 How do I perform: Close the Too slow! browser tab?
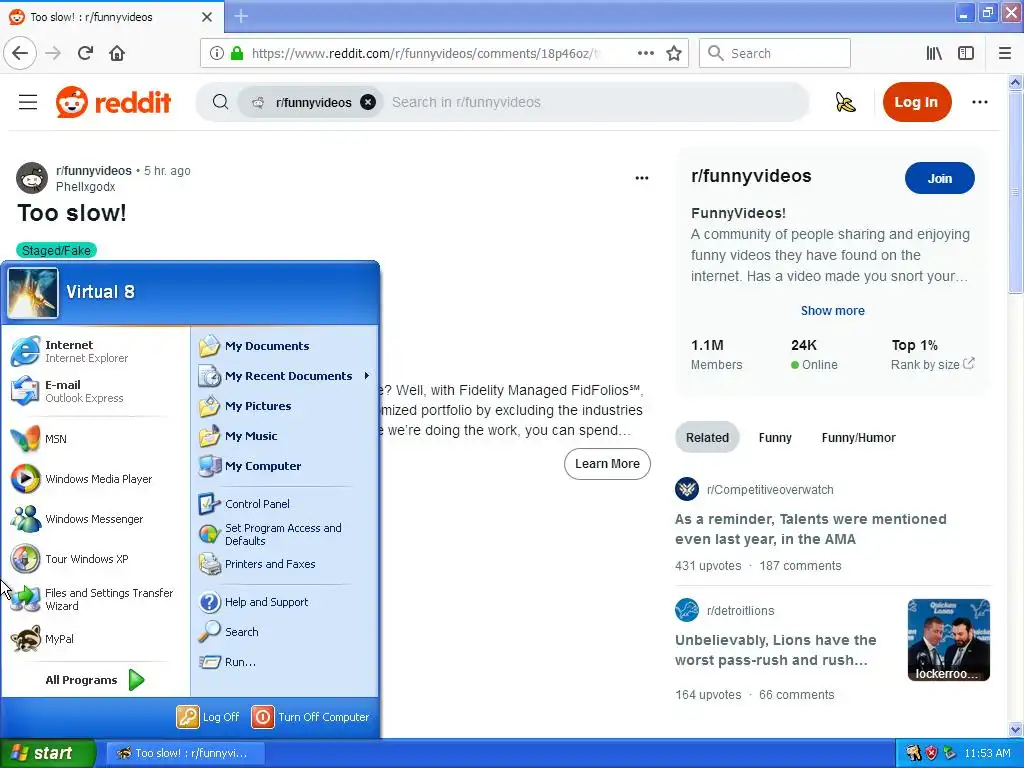click(207, 17)
